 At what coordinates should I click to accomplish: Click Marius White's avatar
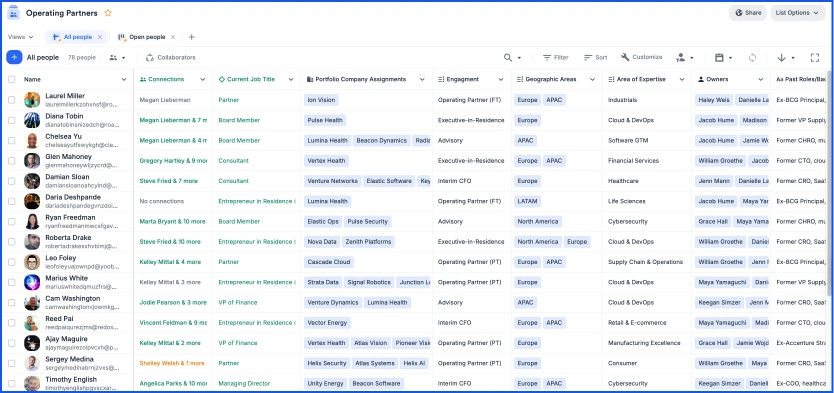(x=32, y=282)
